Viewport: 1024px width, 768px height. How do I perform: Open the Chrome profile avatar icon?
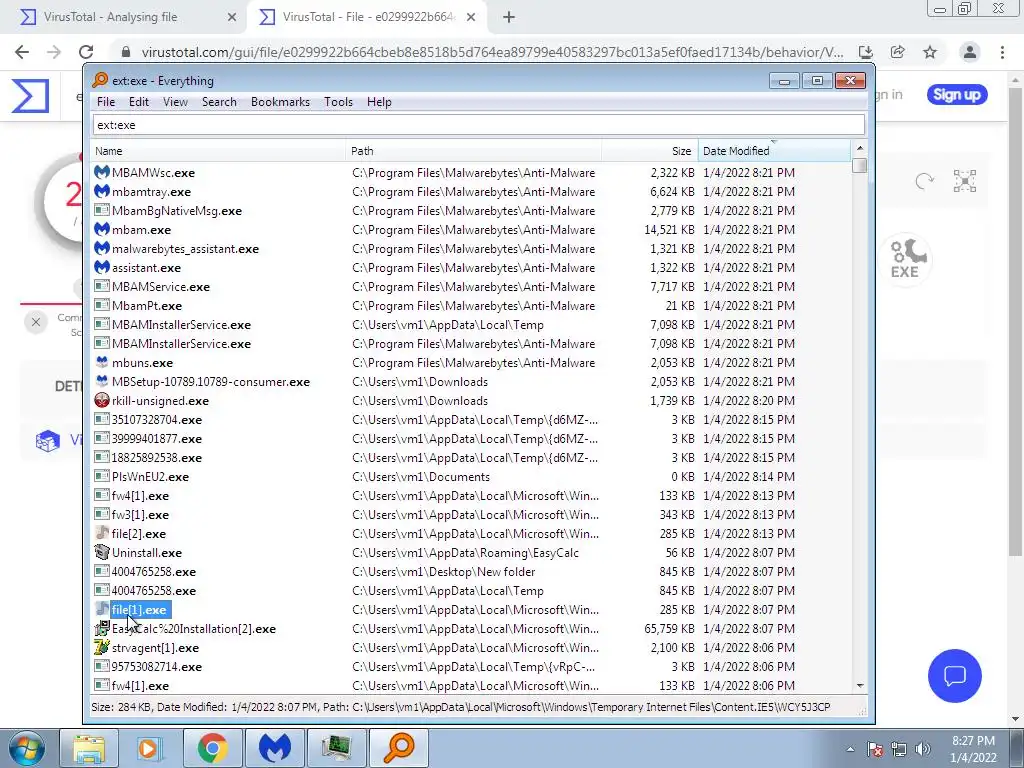pos(970,52)
